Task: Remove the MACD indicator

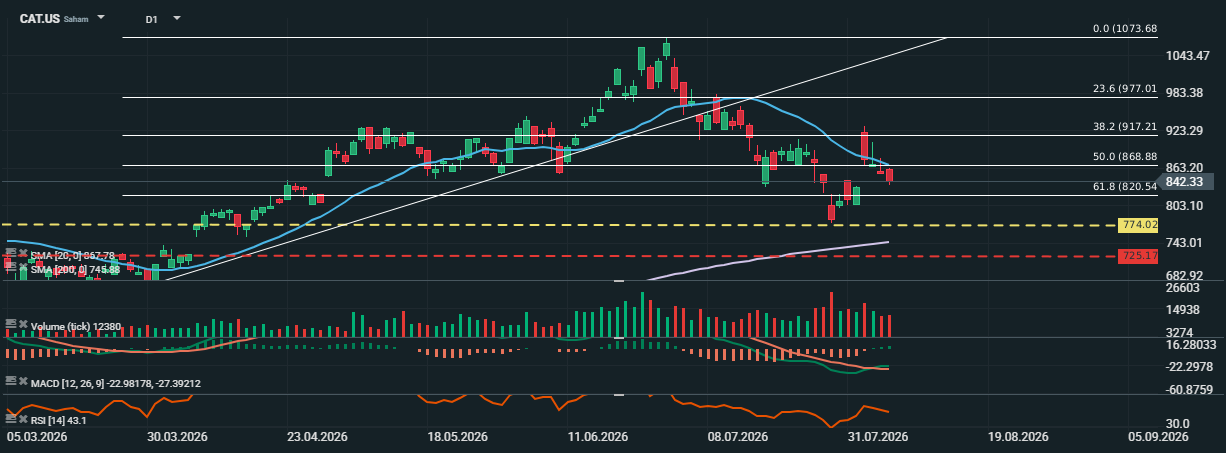Action: (x=23, y=382)
